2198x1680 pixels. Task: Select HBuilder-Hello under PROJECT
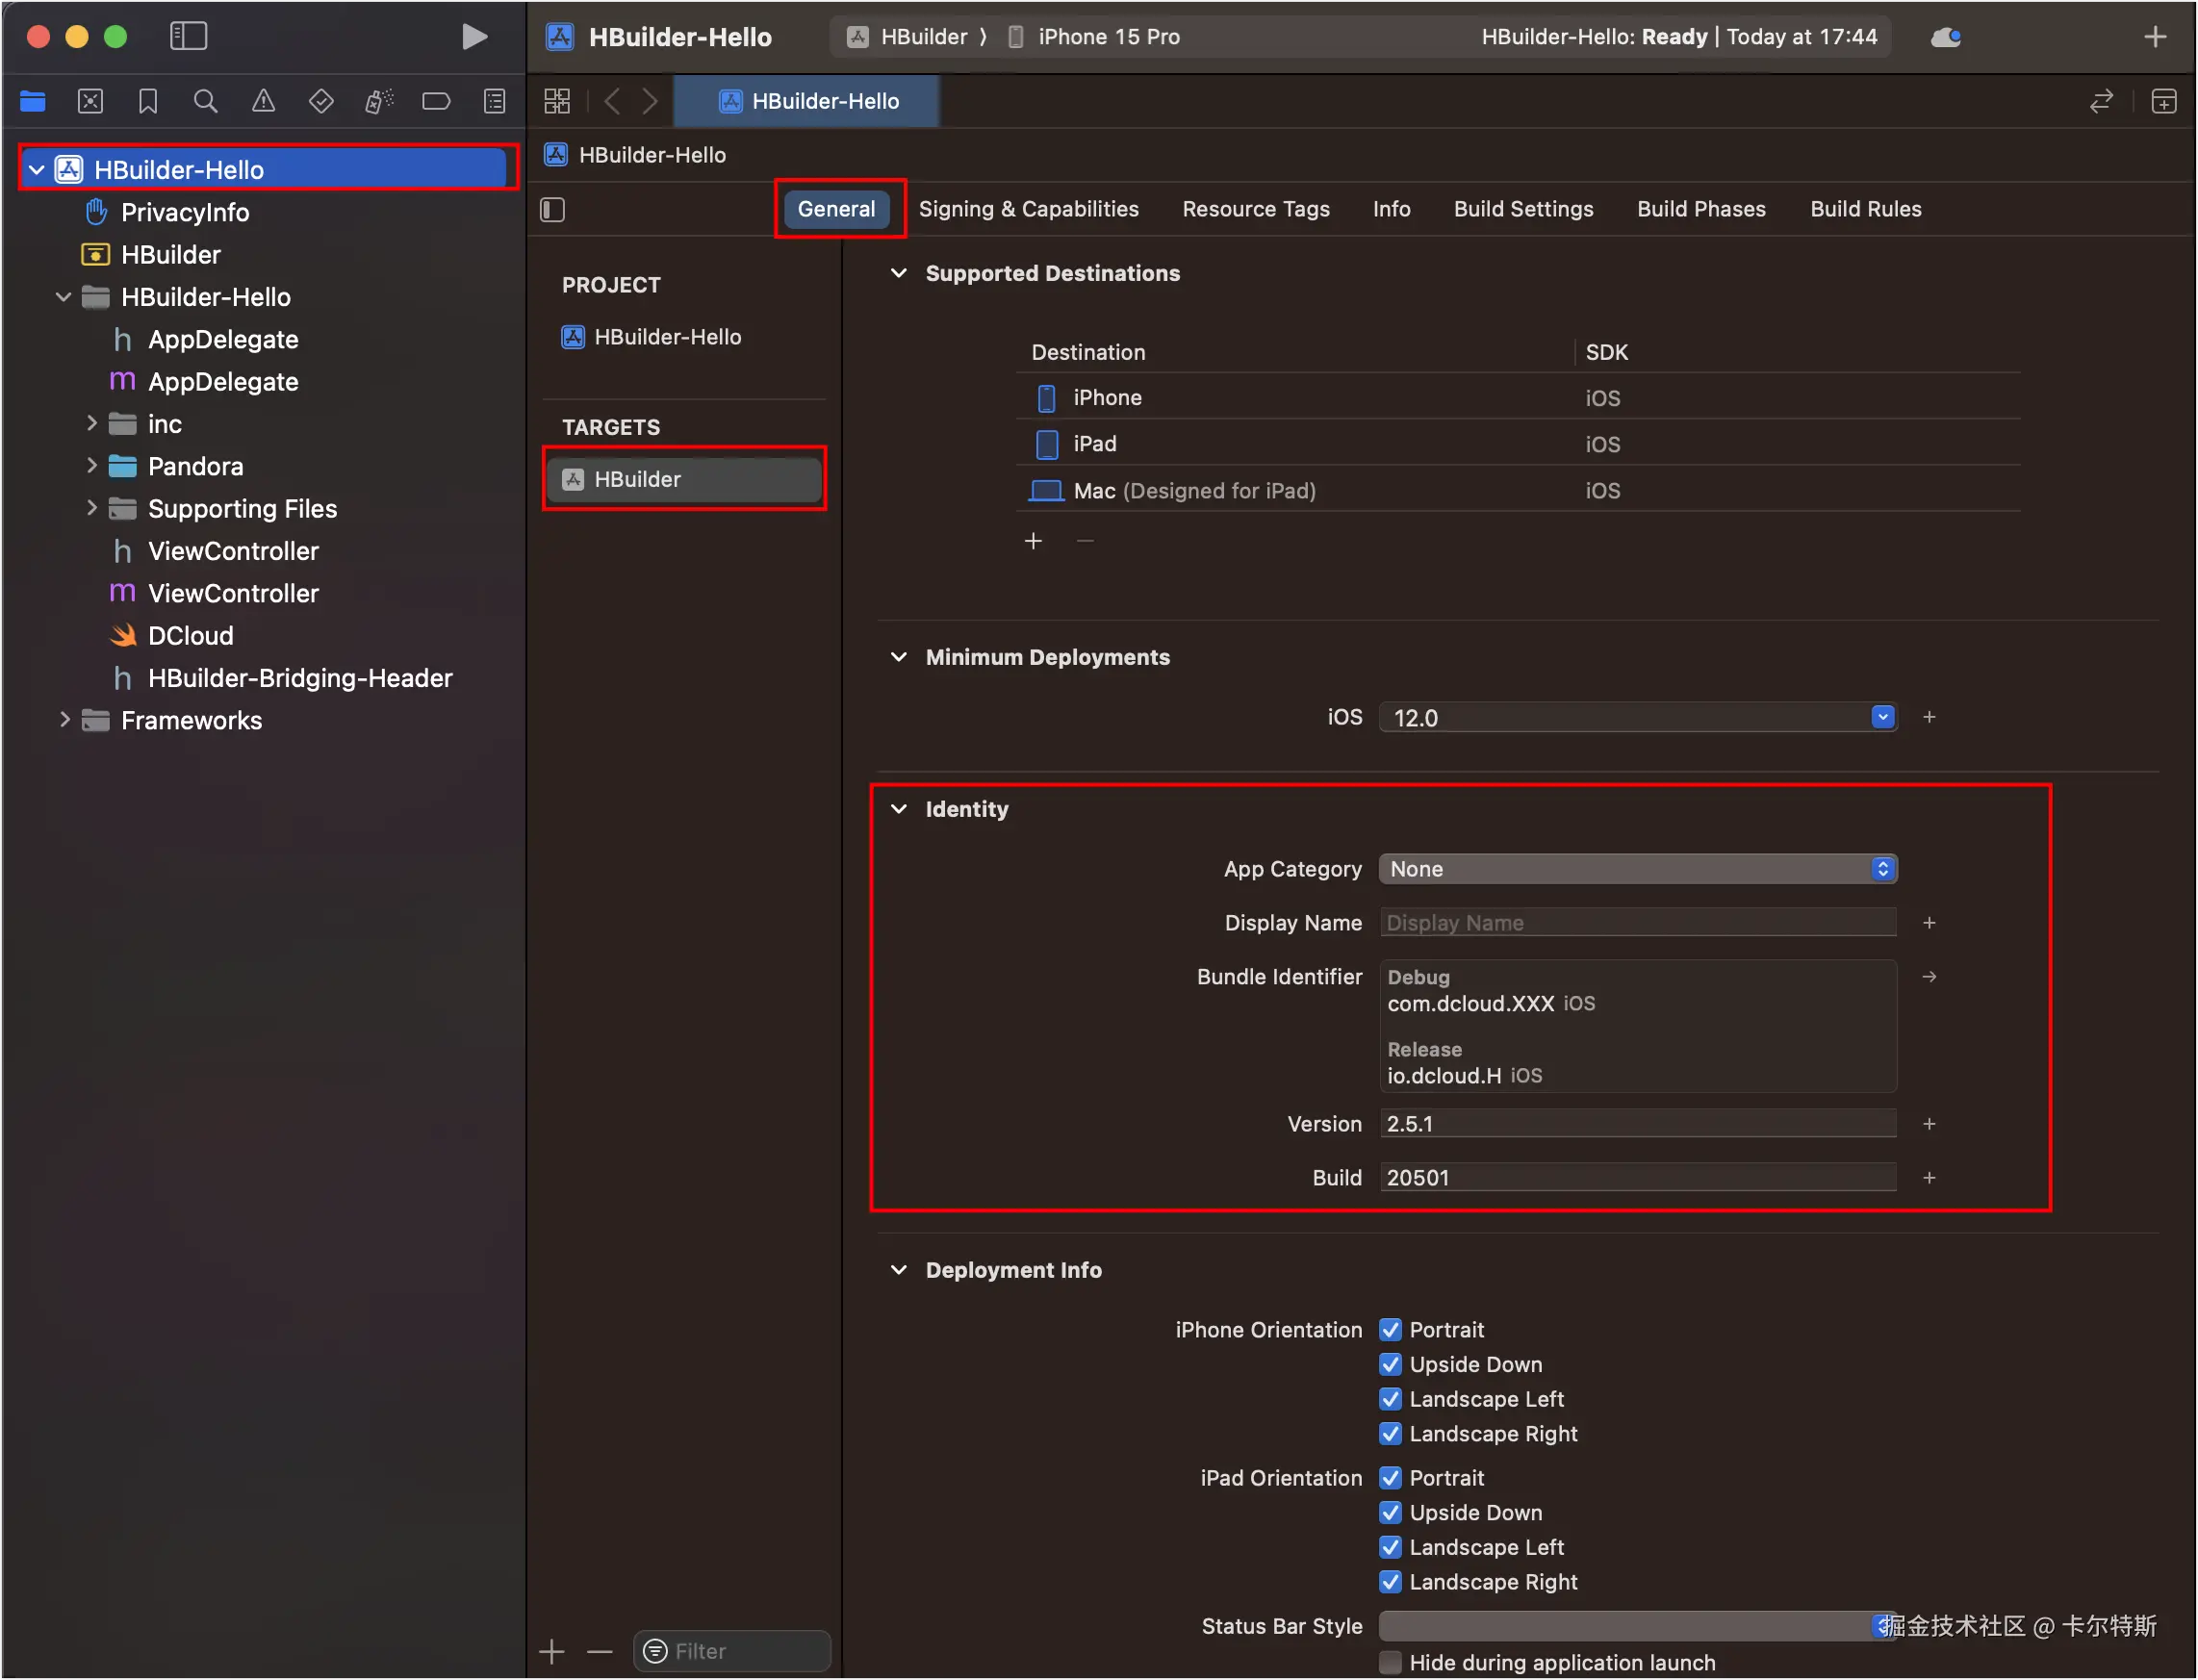click(x=667, y=337)
